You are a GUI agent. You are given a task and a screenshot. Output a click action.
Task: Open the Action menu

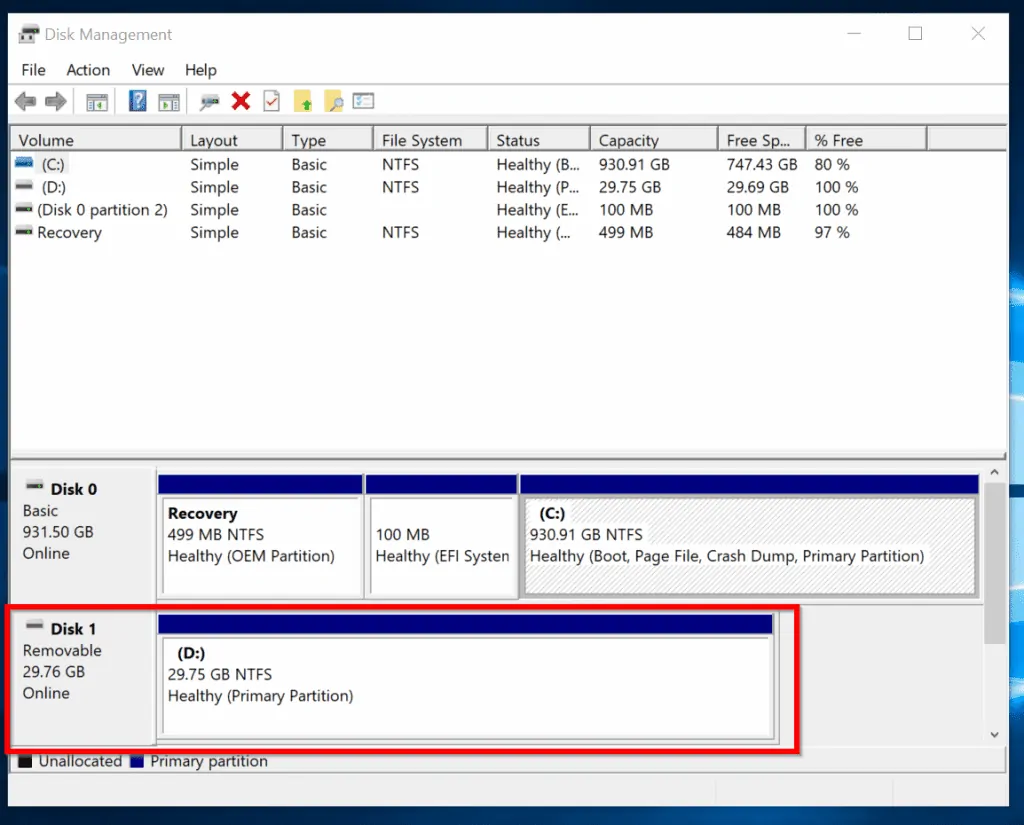pyautogui.click(x=88, y=70)
